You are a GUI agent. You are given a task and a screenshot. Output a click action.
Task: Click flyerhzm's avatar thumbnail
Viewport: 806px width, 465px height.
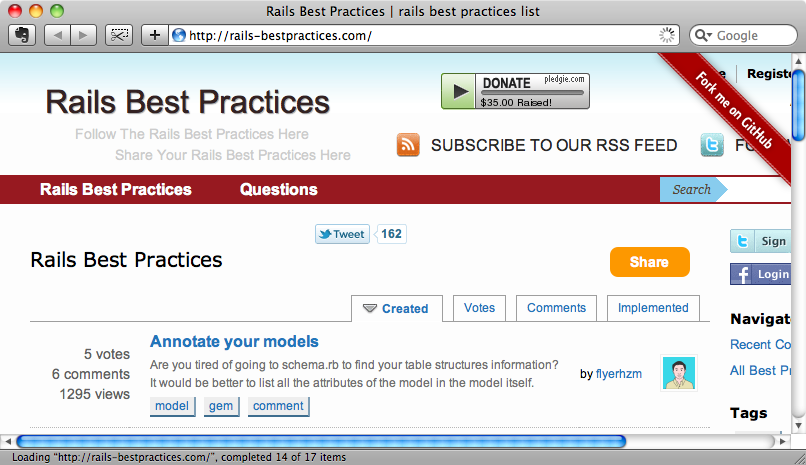coord(679,373)
